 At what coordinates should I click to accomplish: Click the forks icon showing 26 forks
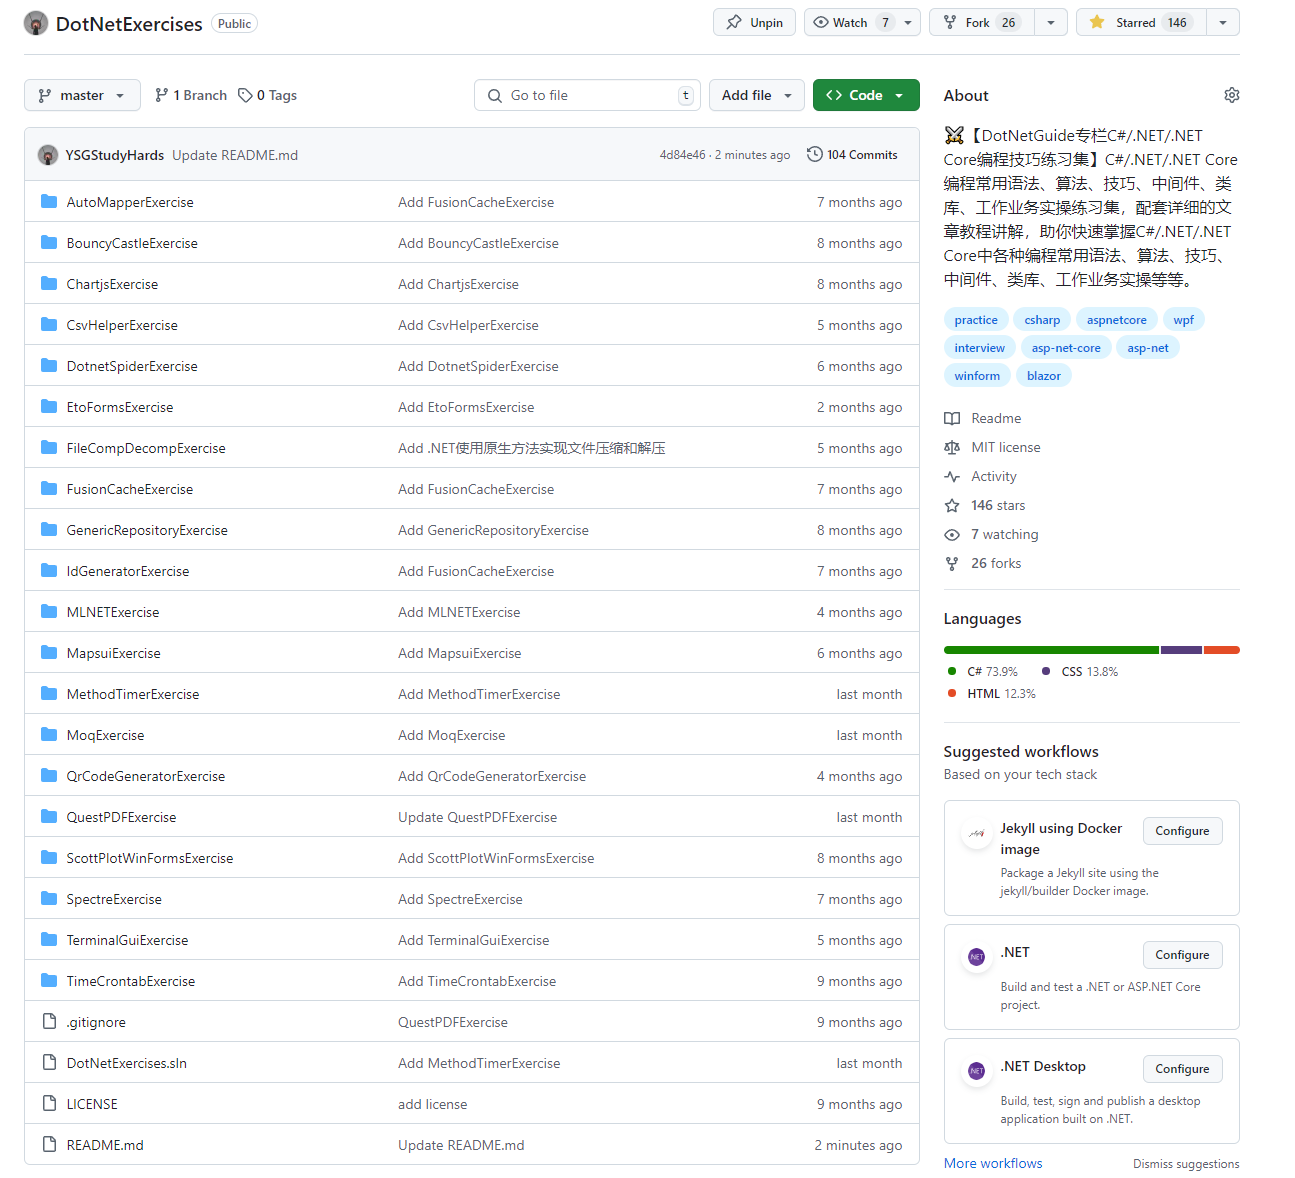pos(952,563)
